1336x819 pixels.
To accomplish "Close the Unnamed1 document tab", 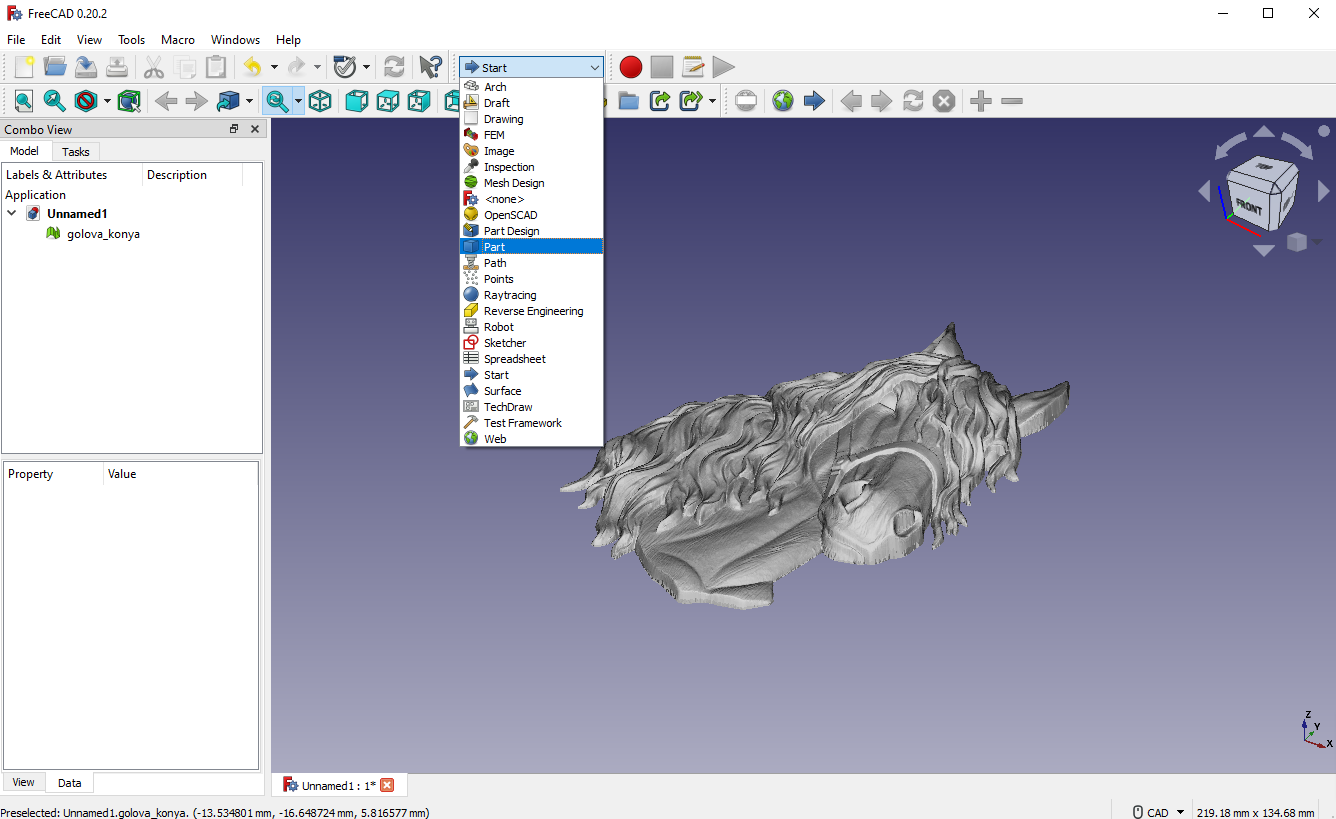I will pos(388,786).
